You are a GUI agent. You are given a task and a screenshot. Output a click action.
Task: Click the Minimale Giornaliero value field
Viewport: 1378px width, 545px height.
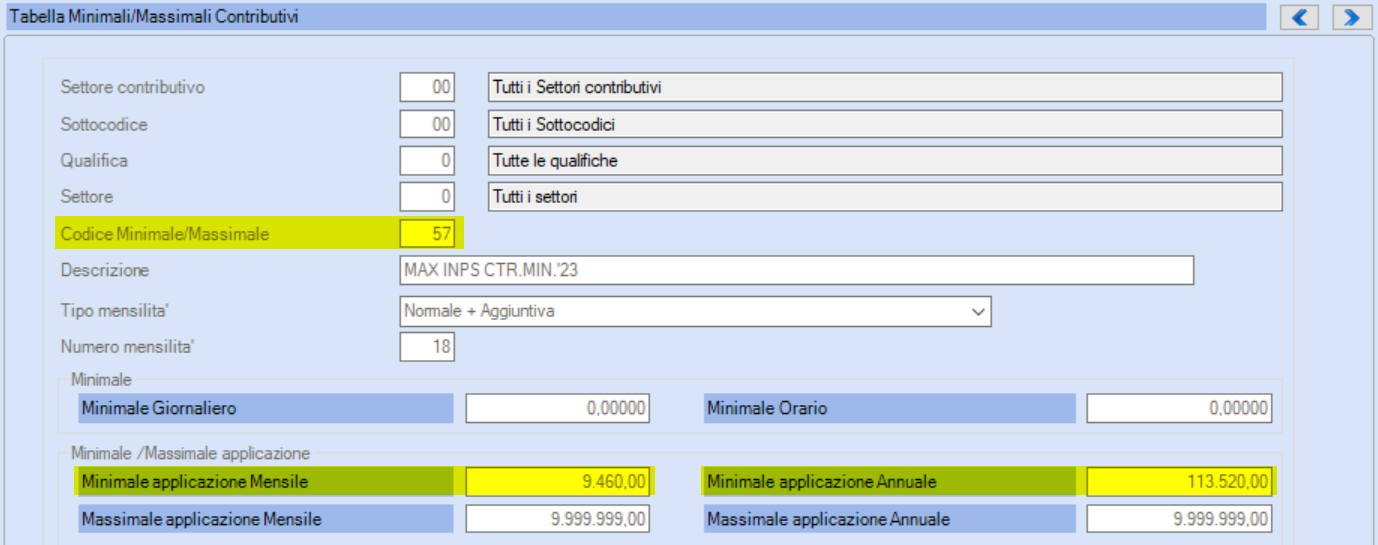click(x=559, y=408)
